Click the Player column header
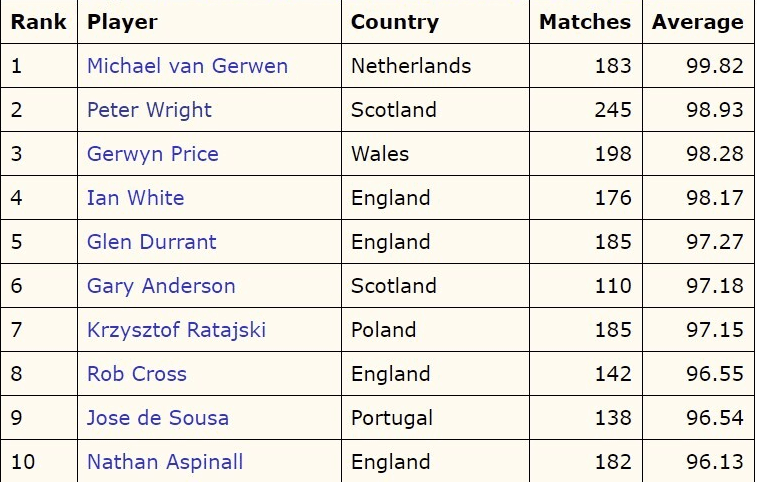The height and width of the screenshot is (482, 757). pos(122,22)
